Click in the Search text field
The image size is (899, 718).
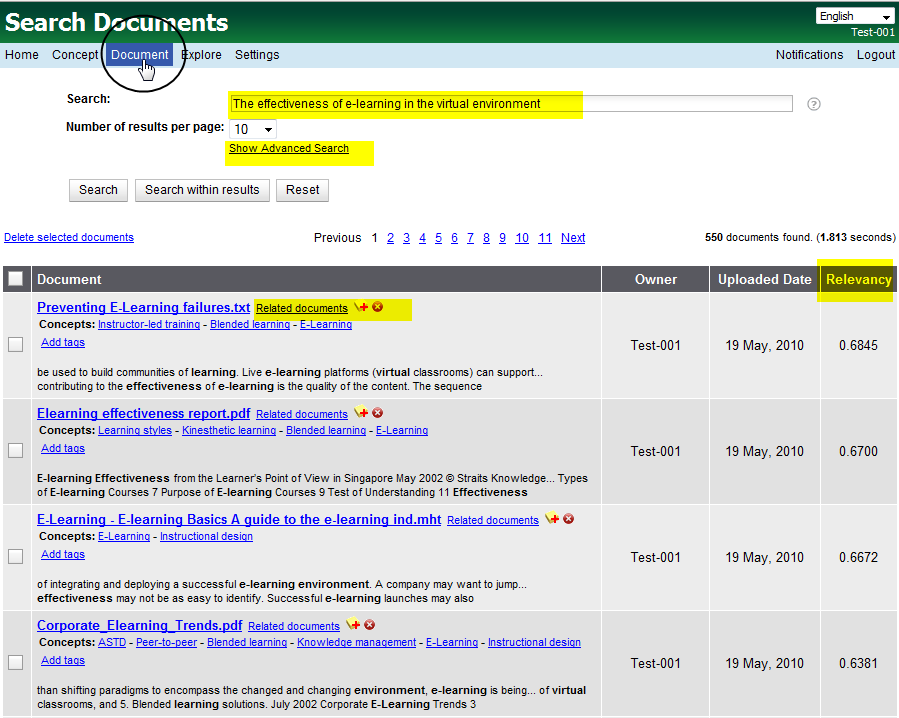click(x=510, y=104)
